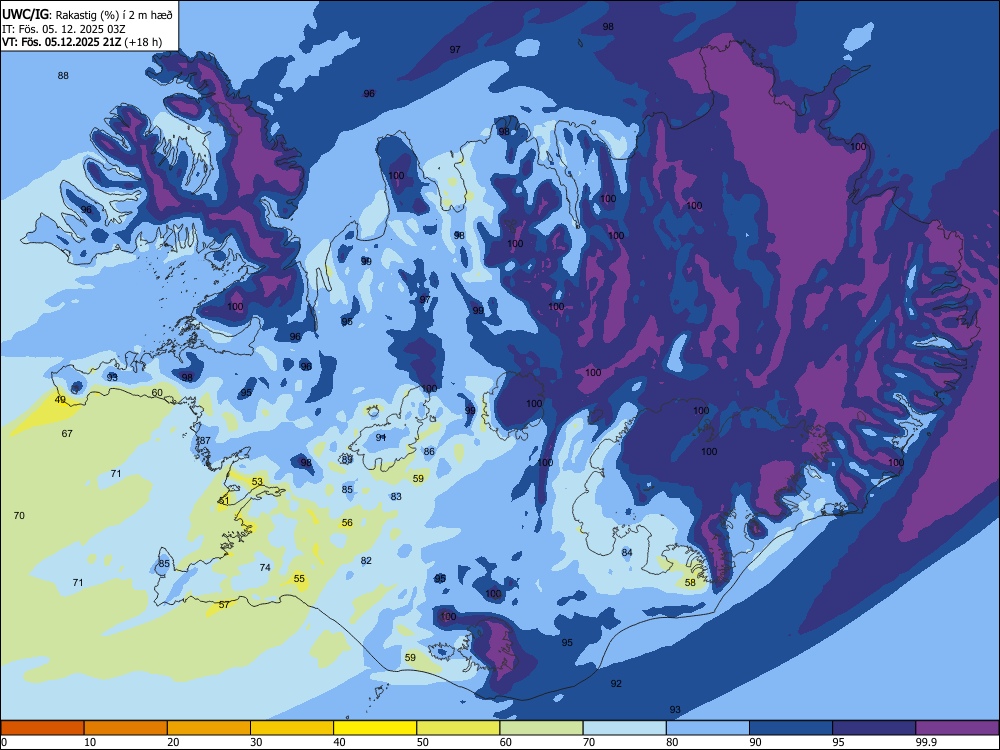The width and height of the screenshot is (1000, 750).
Task: Click the map value 56
Action: (x=347, y=522)
